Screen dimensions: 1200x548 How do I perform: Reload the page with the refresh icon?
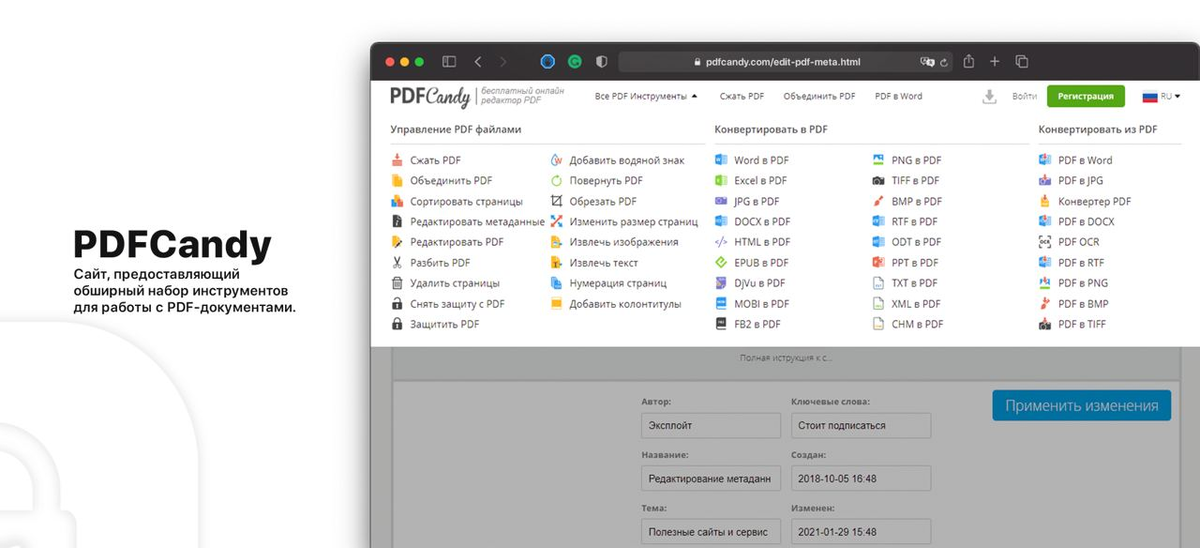pos(945,62)
